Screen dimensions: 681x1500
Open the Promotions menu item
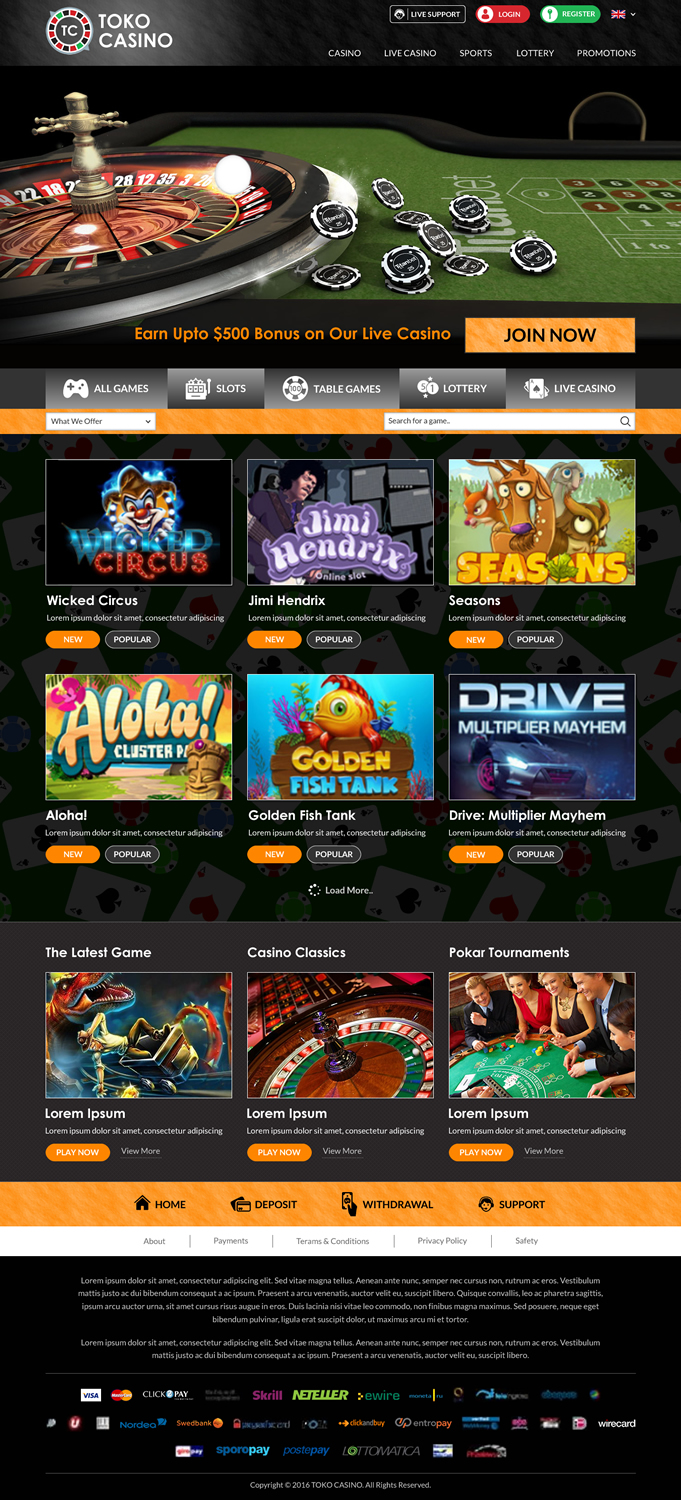coord(606,53)
